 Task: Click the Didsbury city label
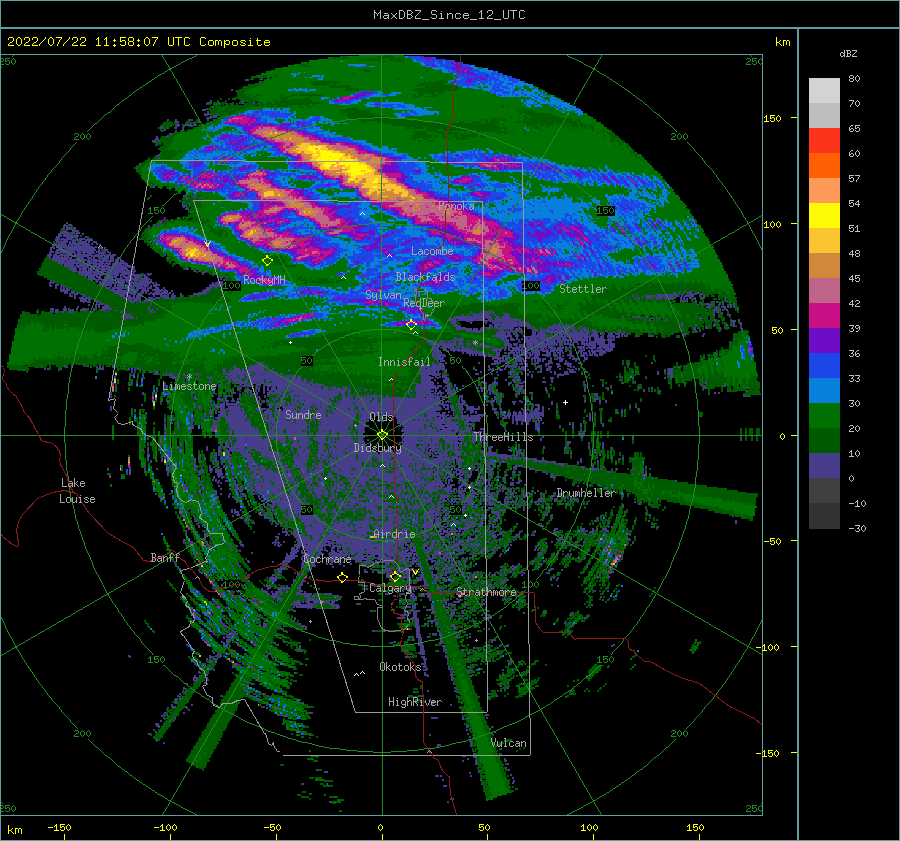(378, 448)
